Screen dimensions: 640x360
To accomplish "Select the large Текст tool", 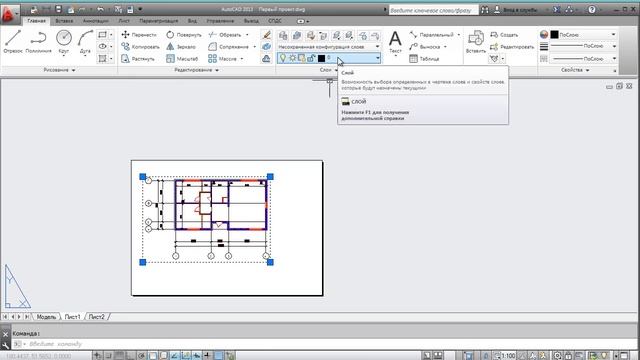I will (x=395, y=42).
